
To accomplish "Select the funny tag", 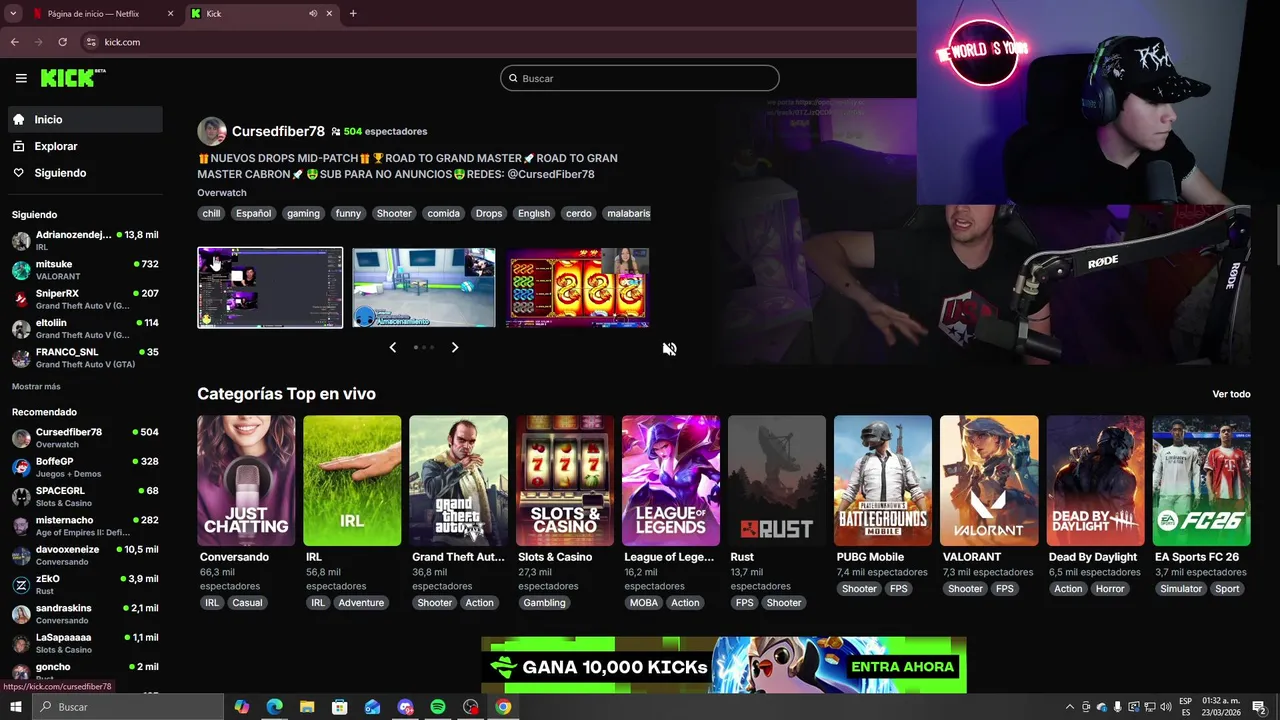I will click(x=348, y=213).
